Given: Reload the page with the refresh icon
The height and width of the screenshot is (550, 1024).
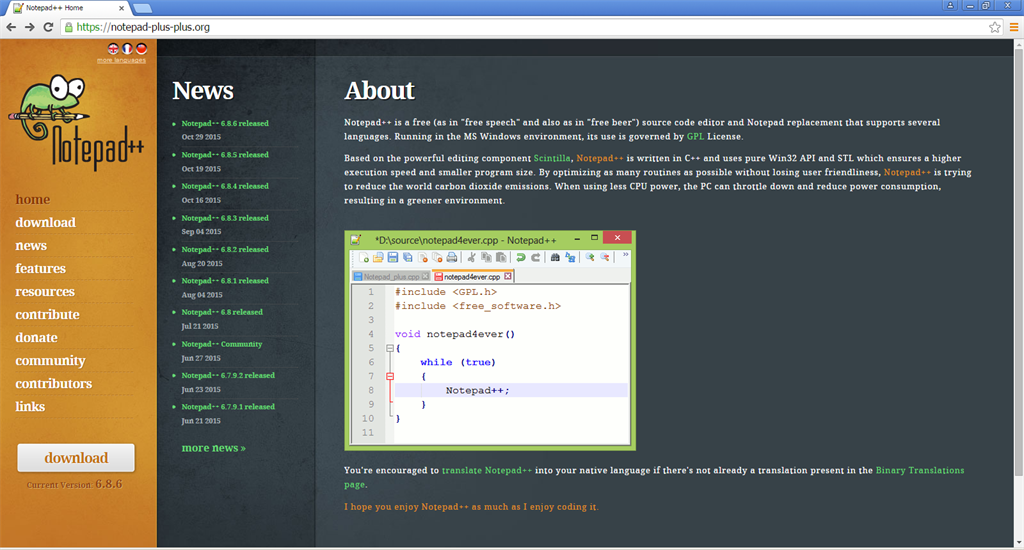Looking at the screenshot, I should coord(48,27).
